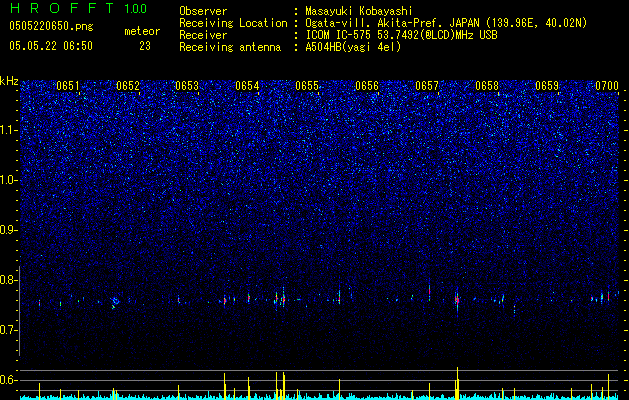Screen dimensions: 629x400
Task: Select the filename 0505220650.png
Action: point(51,27)
